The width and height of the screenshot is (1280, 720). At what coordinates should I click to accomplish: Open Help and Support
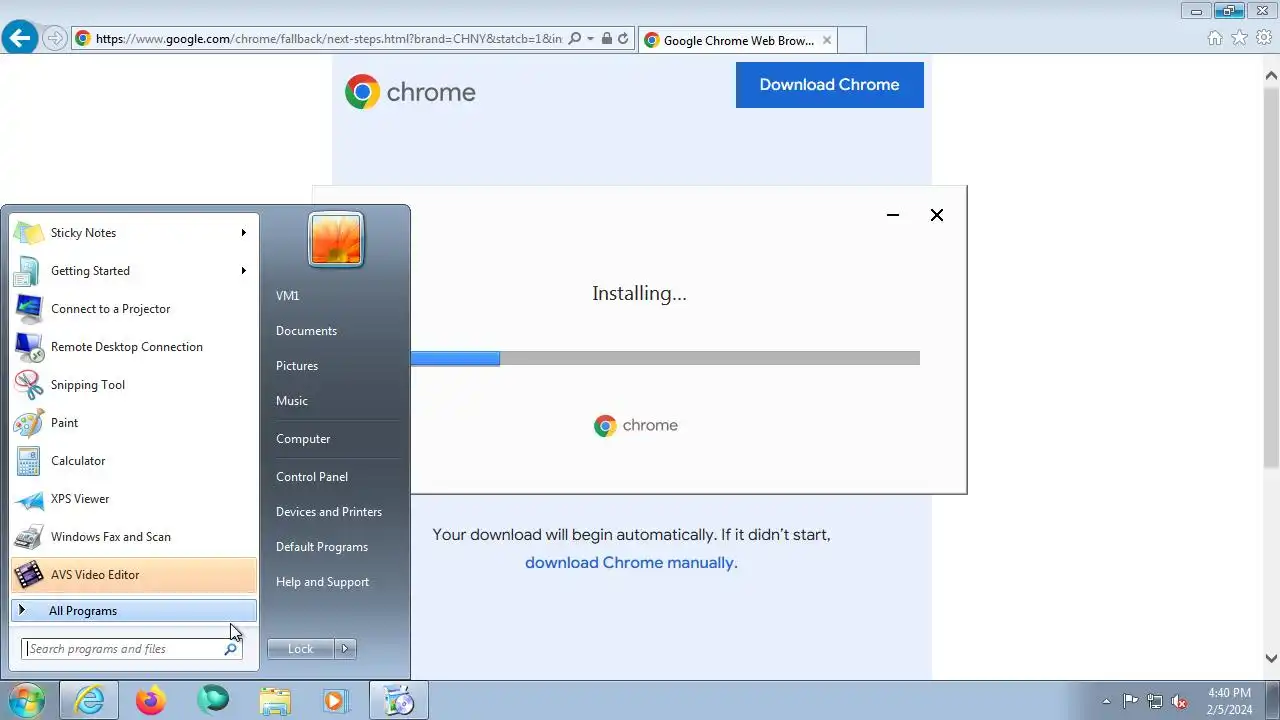point(322,582)
